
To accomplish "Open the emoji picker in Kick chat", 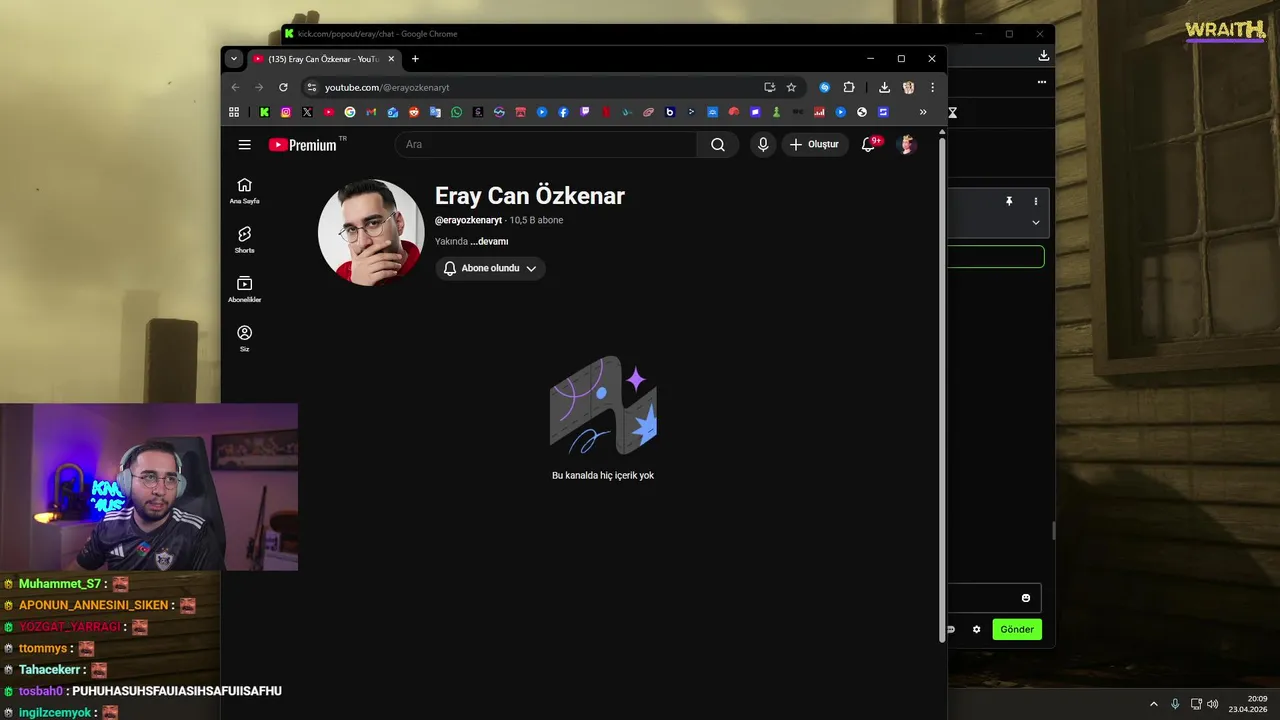I will pos(1025,598).
